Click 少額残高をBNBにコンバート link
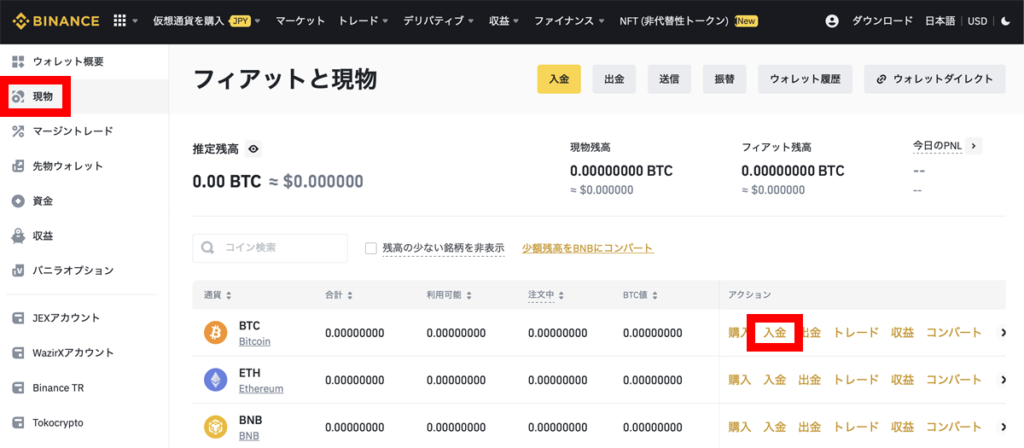 coord(588,248)
